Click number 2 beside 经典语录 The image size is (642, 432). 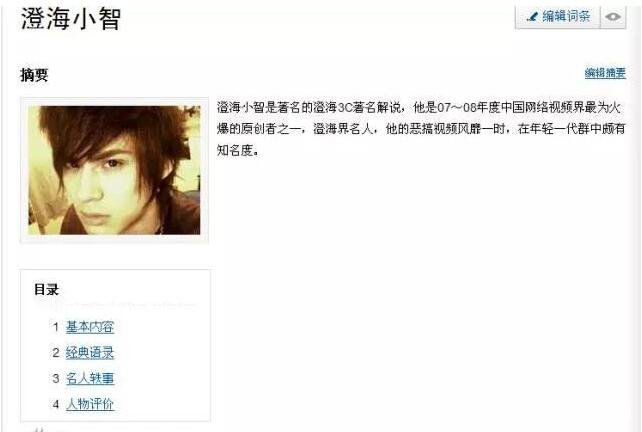click(56, 353)
